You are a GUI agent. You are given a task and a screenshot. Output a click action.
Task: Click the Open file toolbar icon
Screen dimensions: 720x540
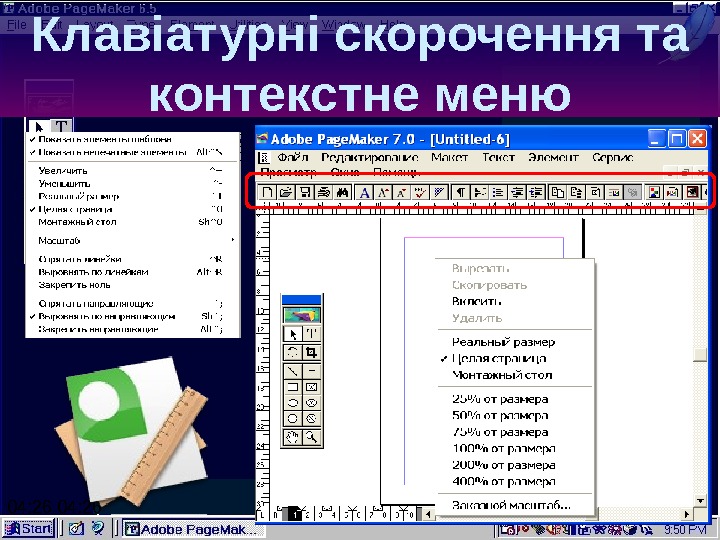click(x=286, y=191)
